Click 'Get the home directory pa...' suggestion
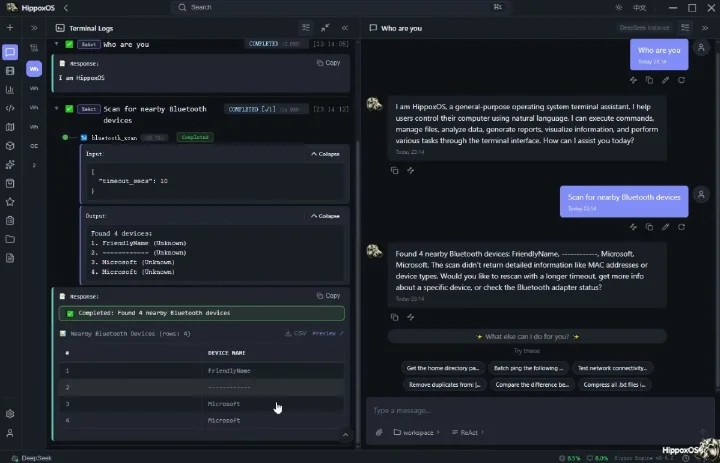 443,368
